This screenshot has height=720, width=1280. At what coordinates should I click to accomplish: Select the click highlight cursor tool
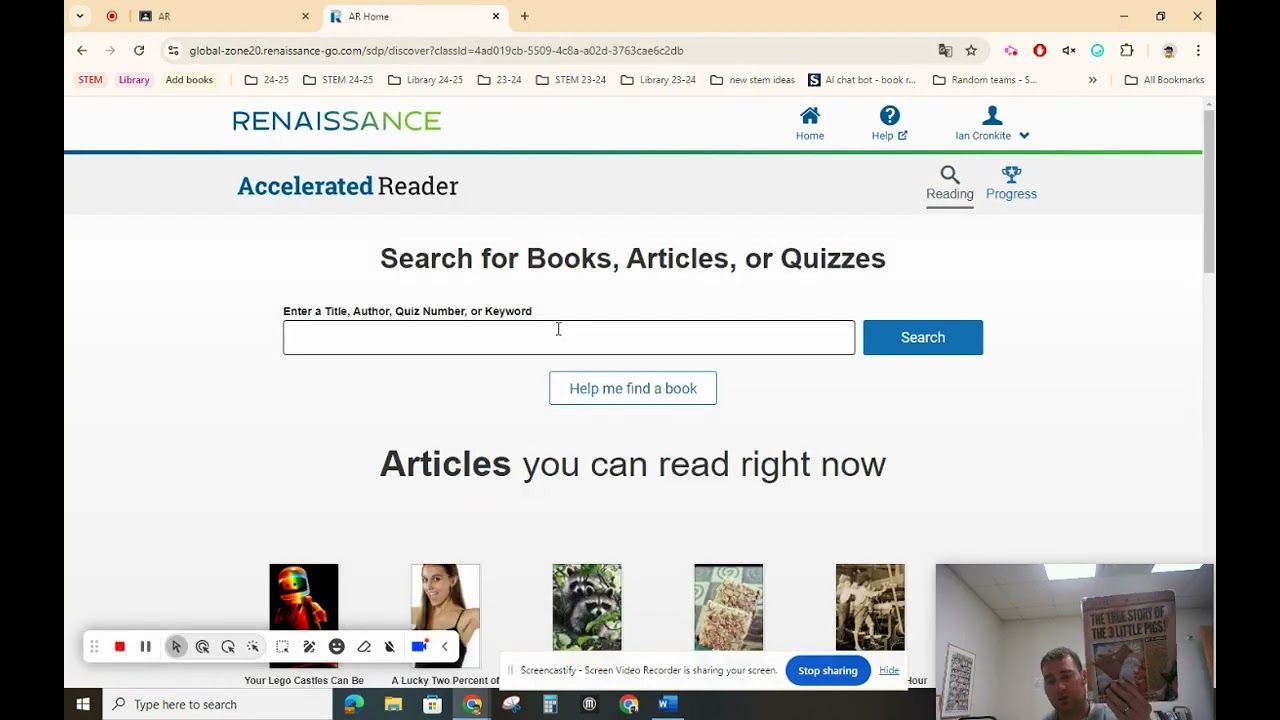pos(202,647)
